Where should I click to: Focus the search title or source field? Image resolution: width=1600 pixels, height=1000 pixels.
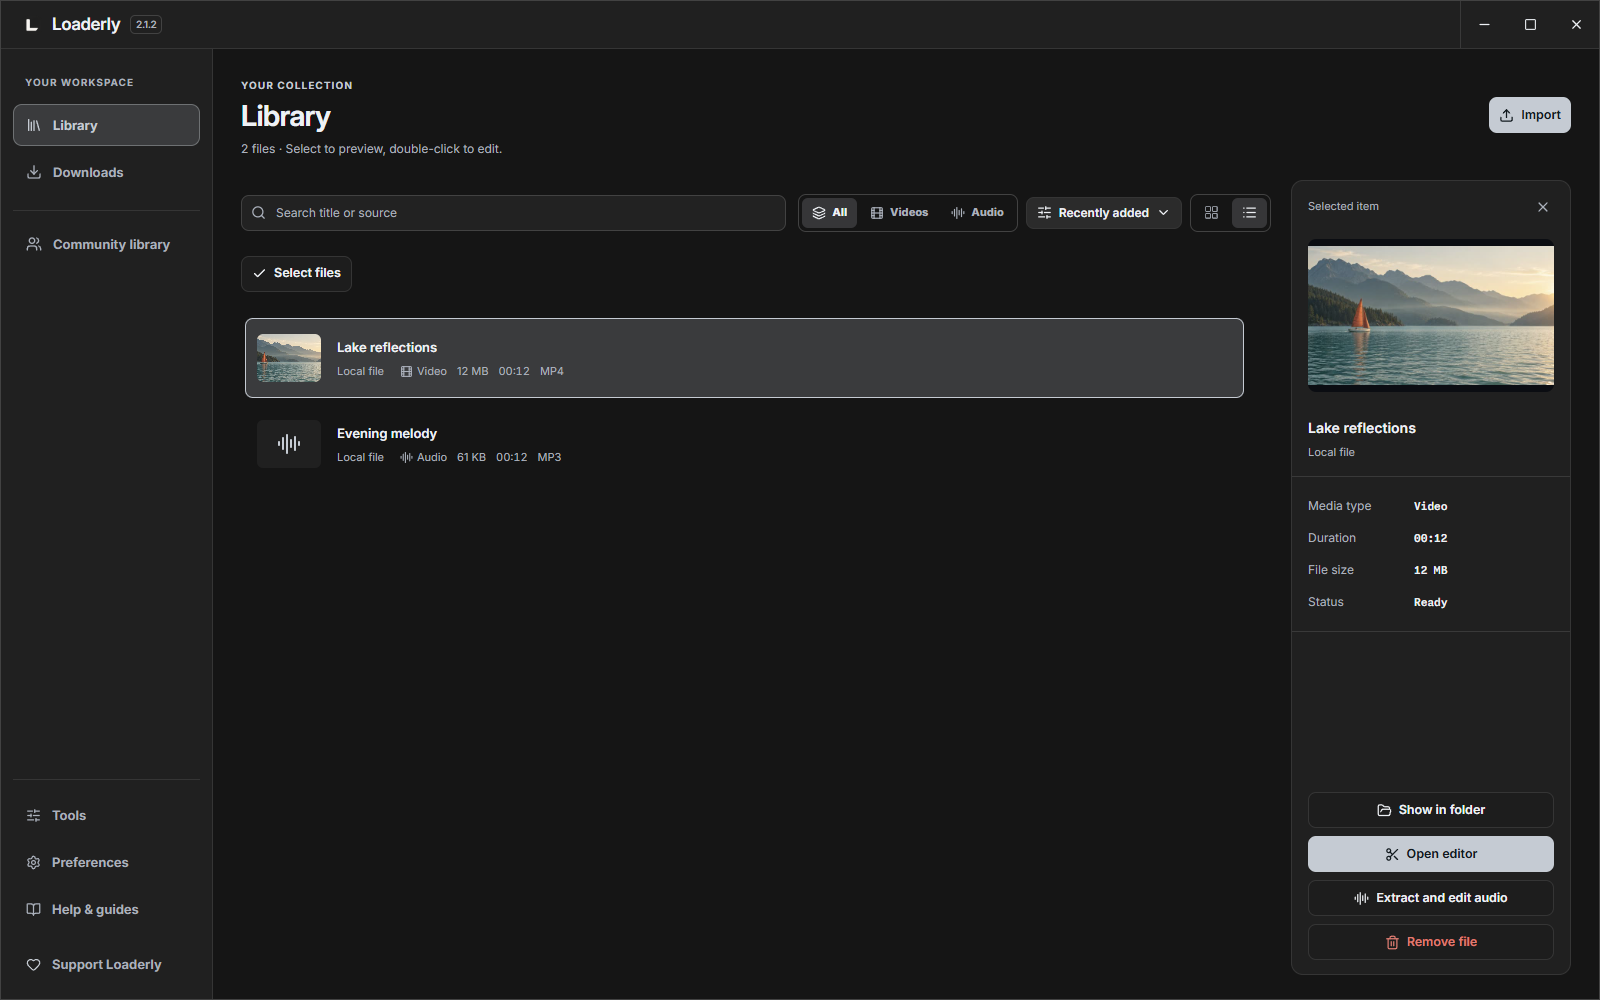(x=513, y=213)
